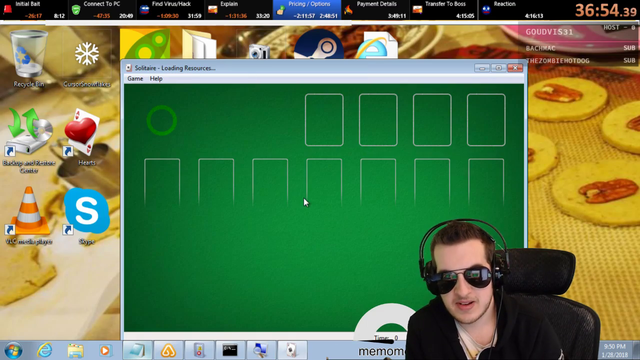Switch to Solitaire taskbar button
This screenshot has width=640, height=360.
point(292,350)
